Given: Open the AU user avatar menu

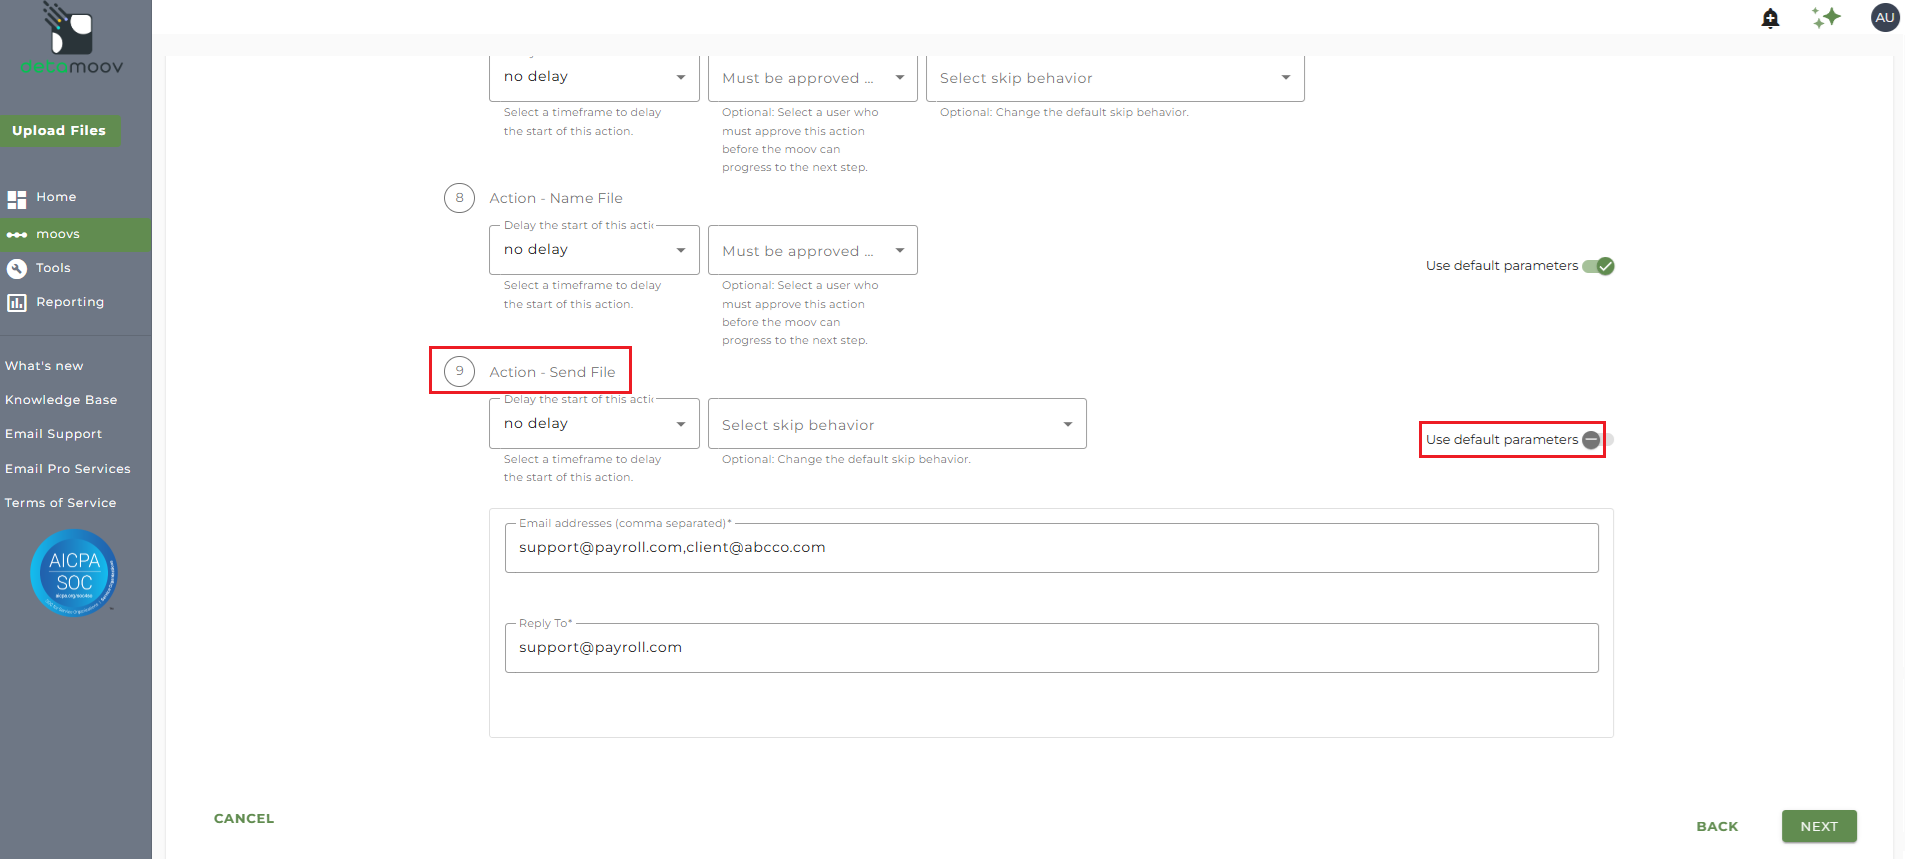Looking at the screenshot, I should click(1884, 17).
